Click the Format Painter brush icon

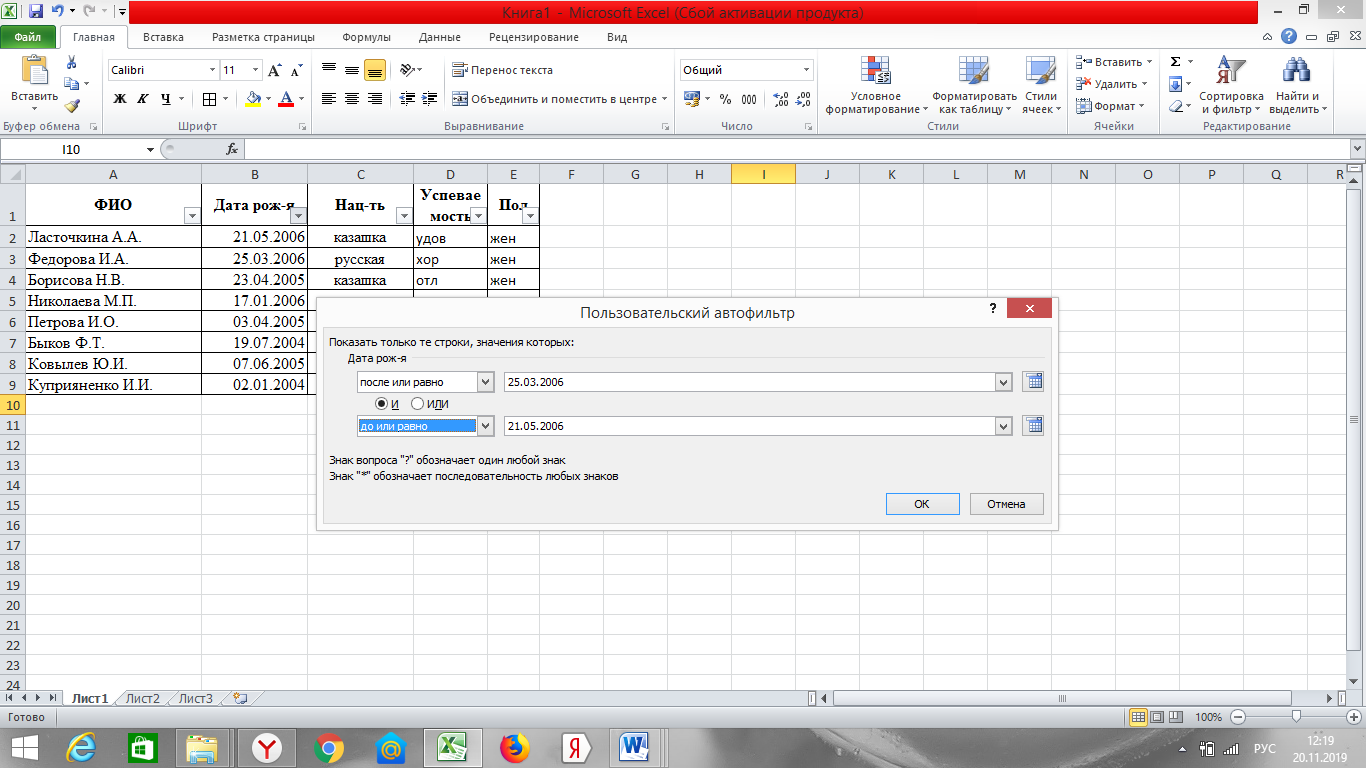point(71,105)
